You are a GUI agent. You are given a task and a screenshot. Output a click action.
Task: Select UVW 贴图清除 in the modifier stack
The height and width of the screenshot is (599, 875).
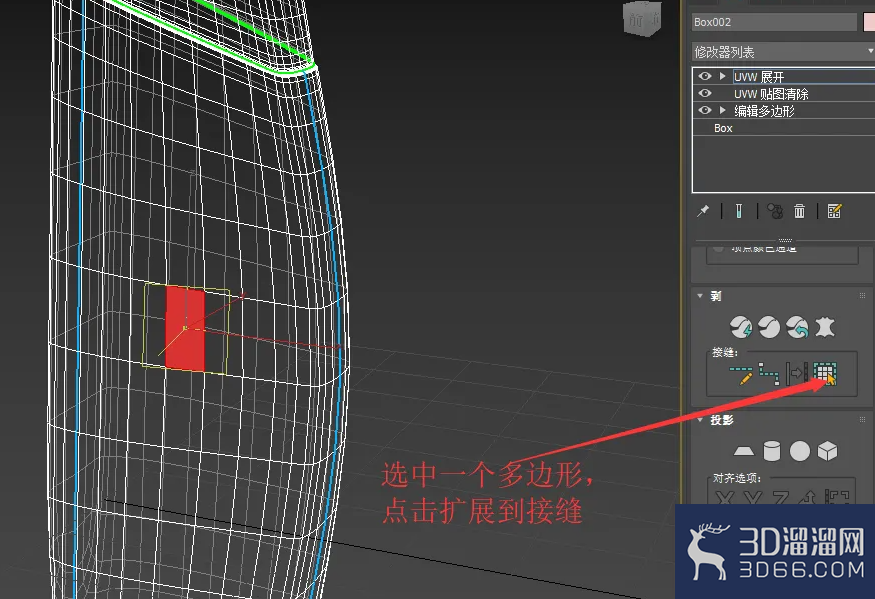coord(771,94)
